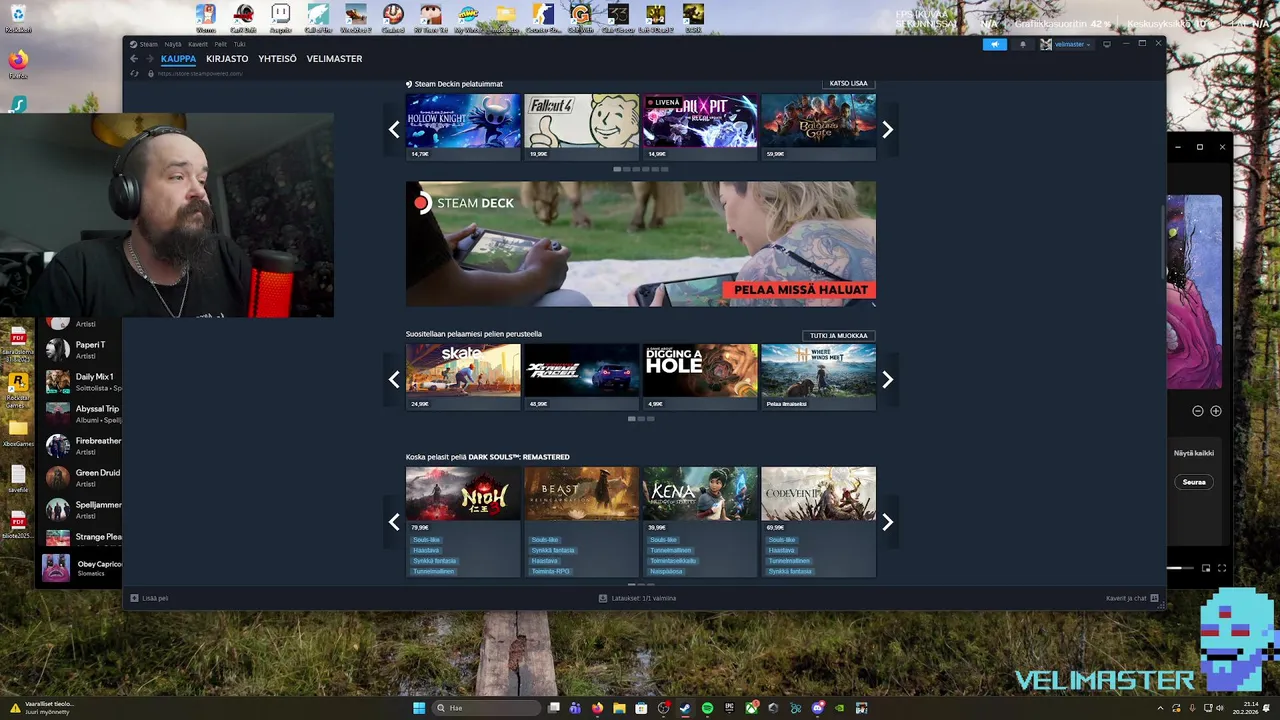Show next Dark Souls similar games
The height and width of the screenshot is (720, 1280).
887,522
